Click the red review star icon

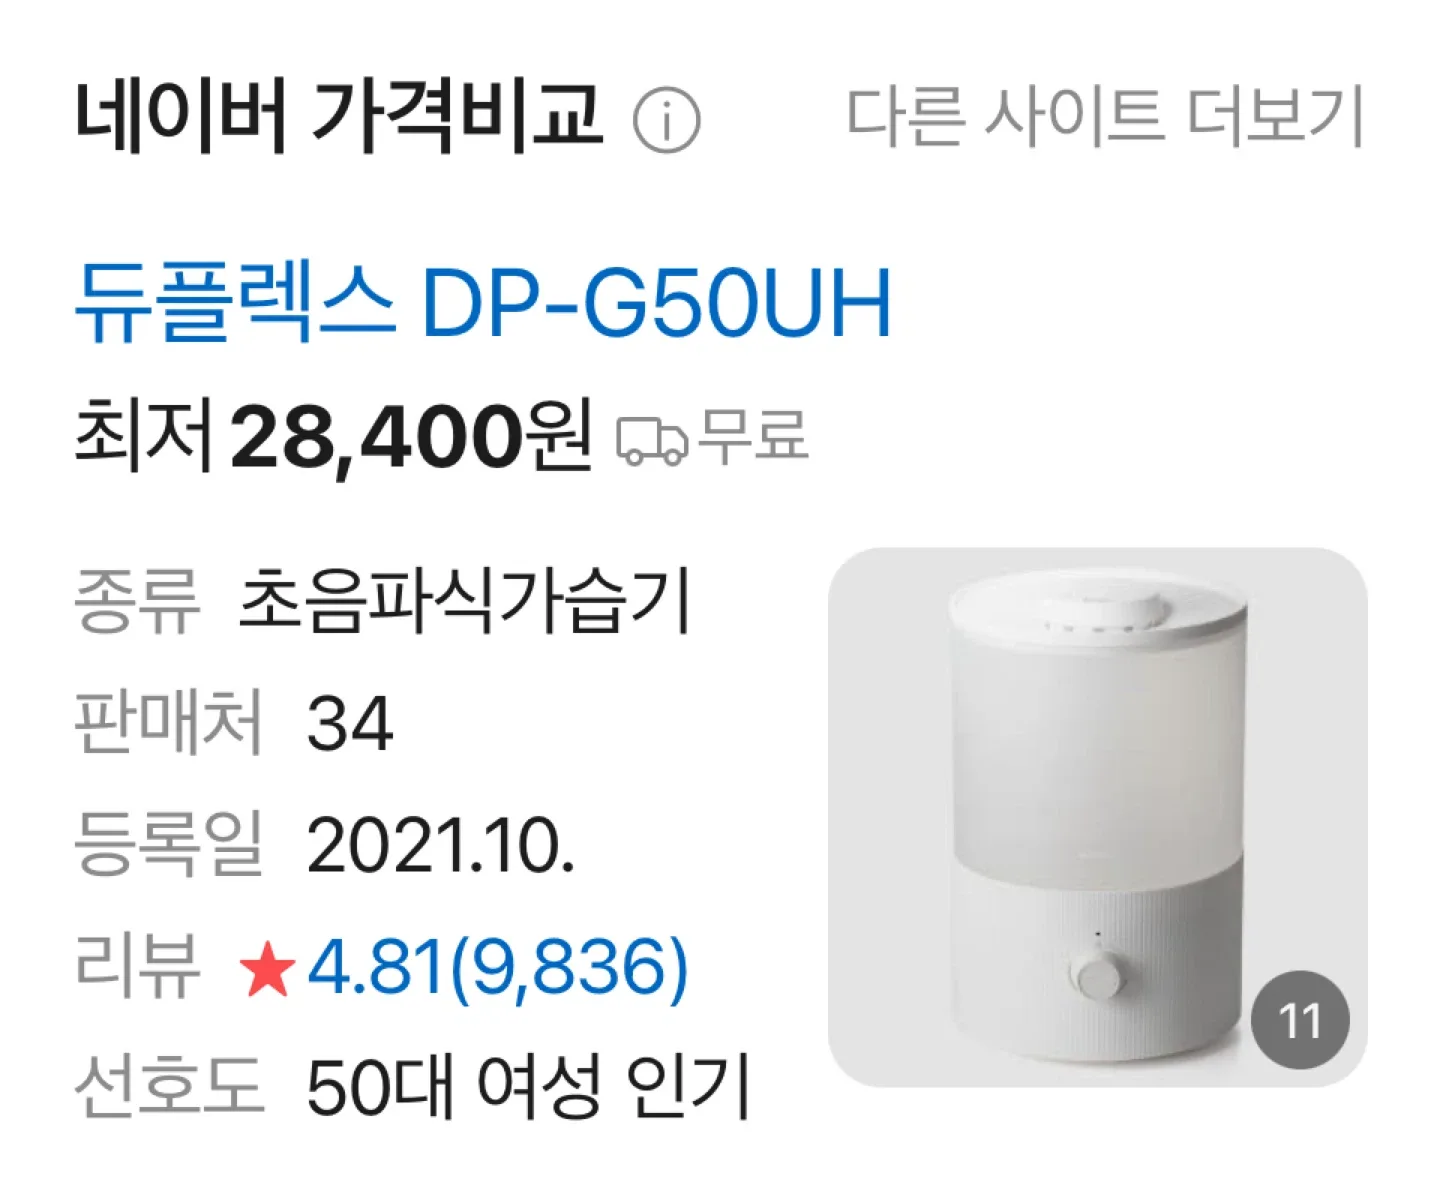tap(267, 971)
